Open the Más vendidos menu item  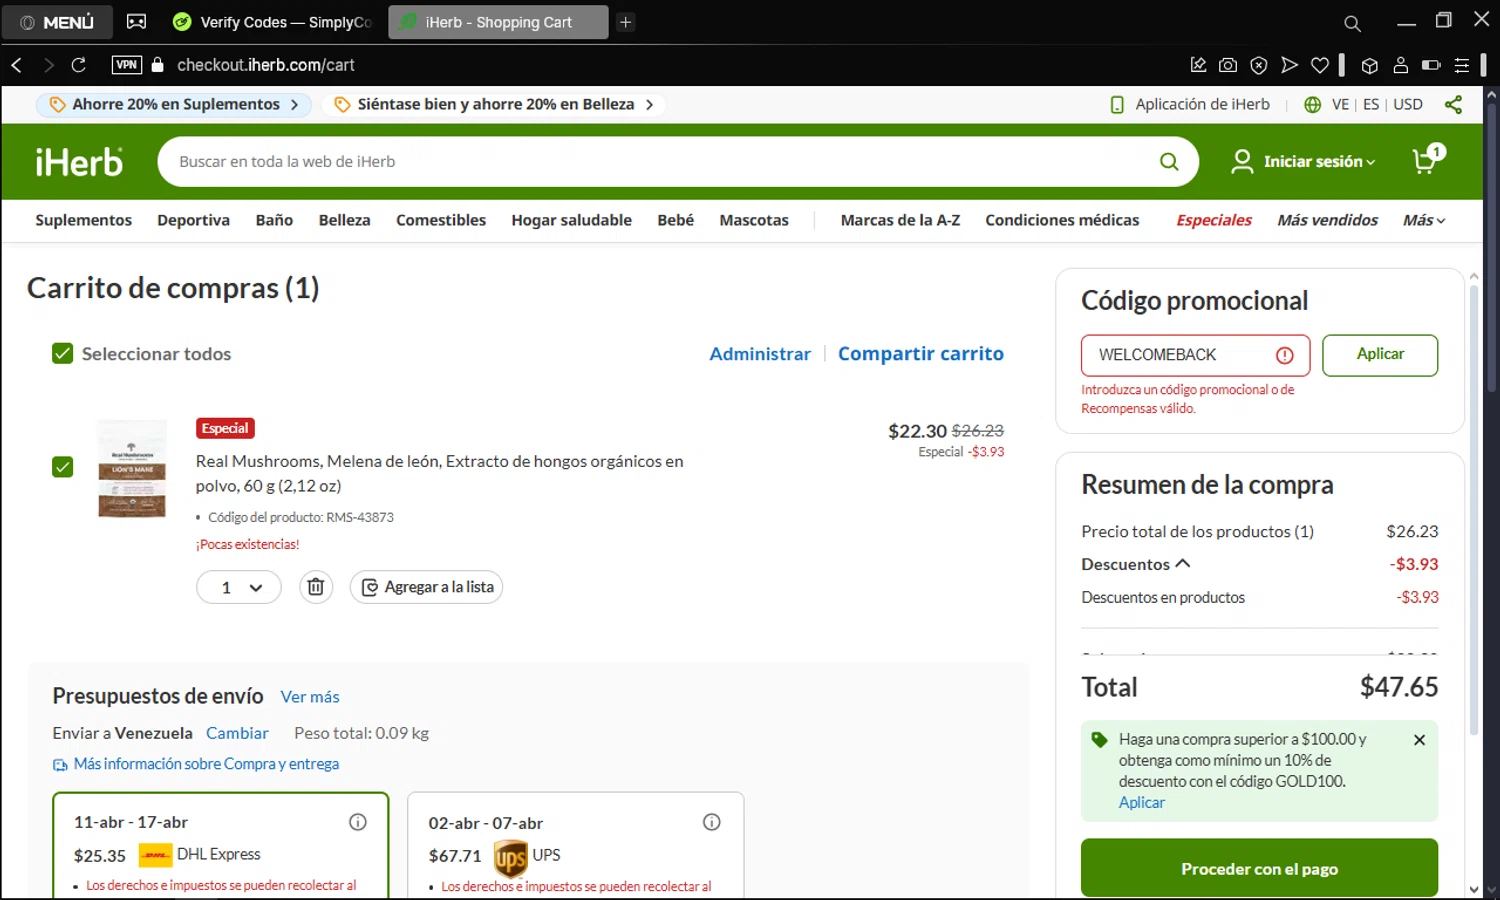pyautogui.click(x=1327, y=220)
